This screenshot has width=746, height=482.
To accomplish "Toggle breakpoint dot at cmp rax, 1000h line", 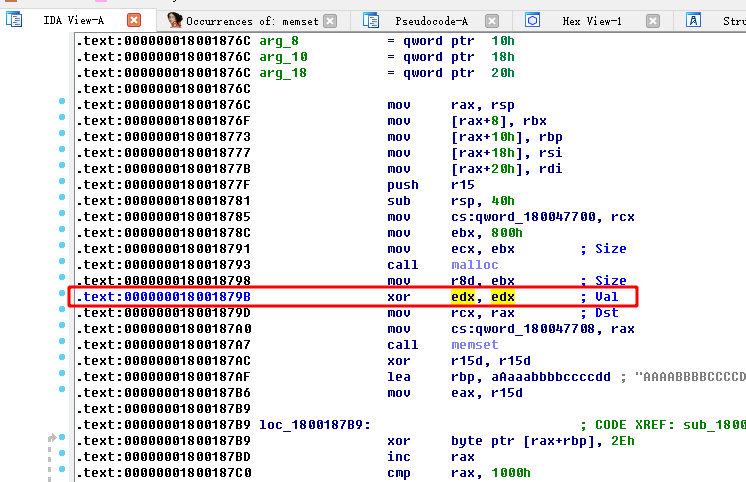I will (62, 469).
